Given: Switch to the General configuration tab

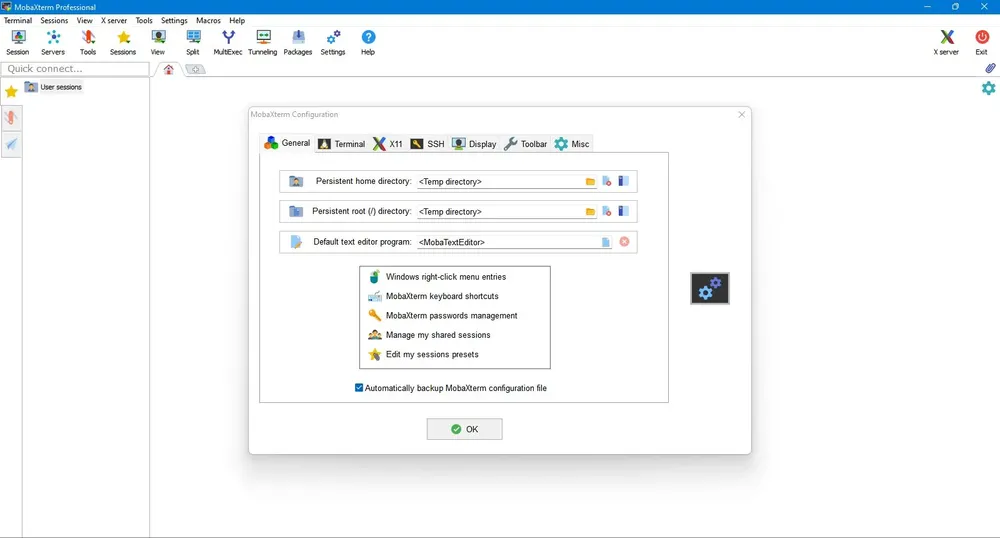Looking at the screenshot, I should pos(288,143).
